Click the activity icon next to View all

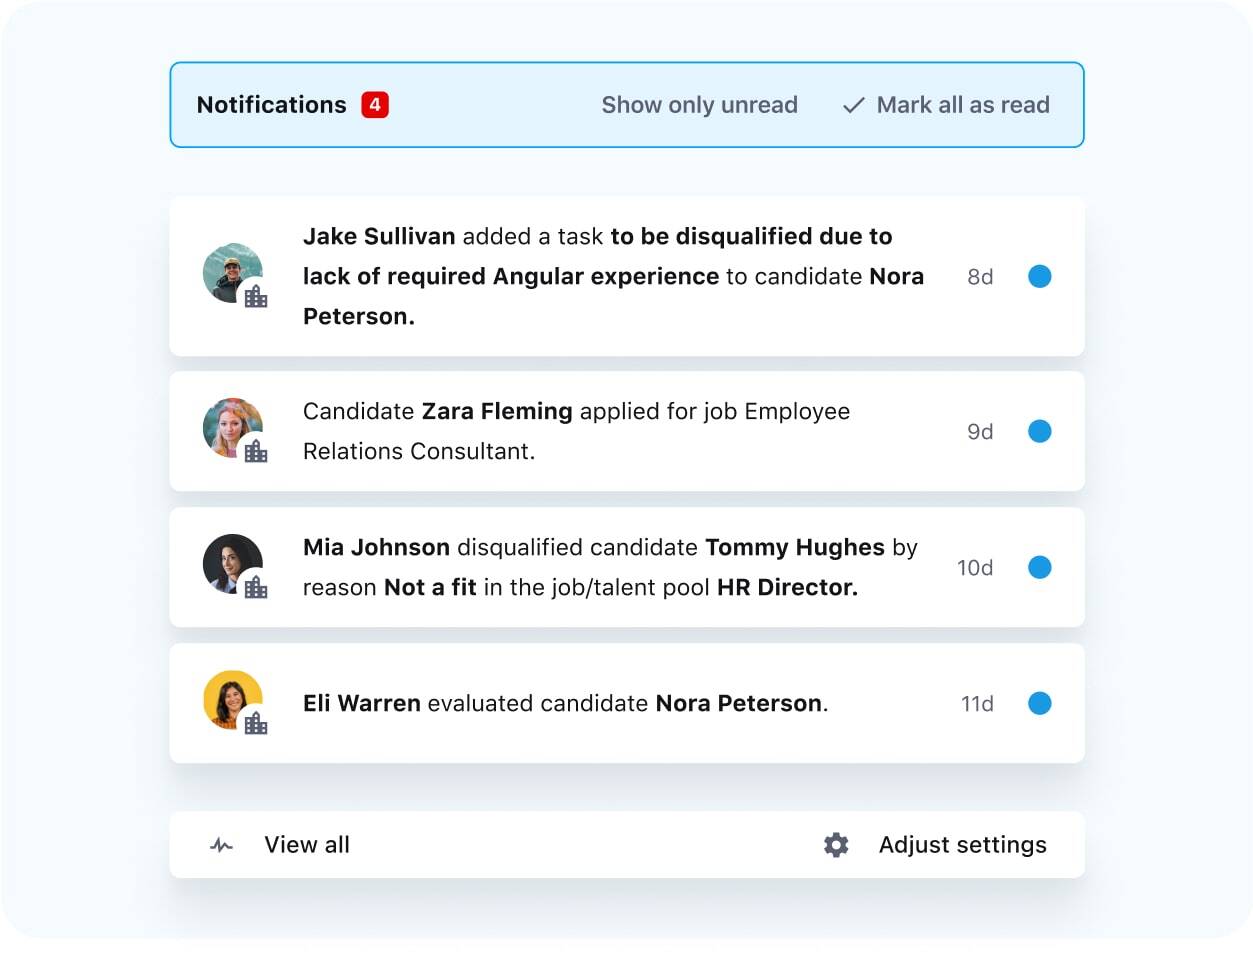point(220,845)
